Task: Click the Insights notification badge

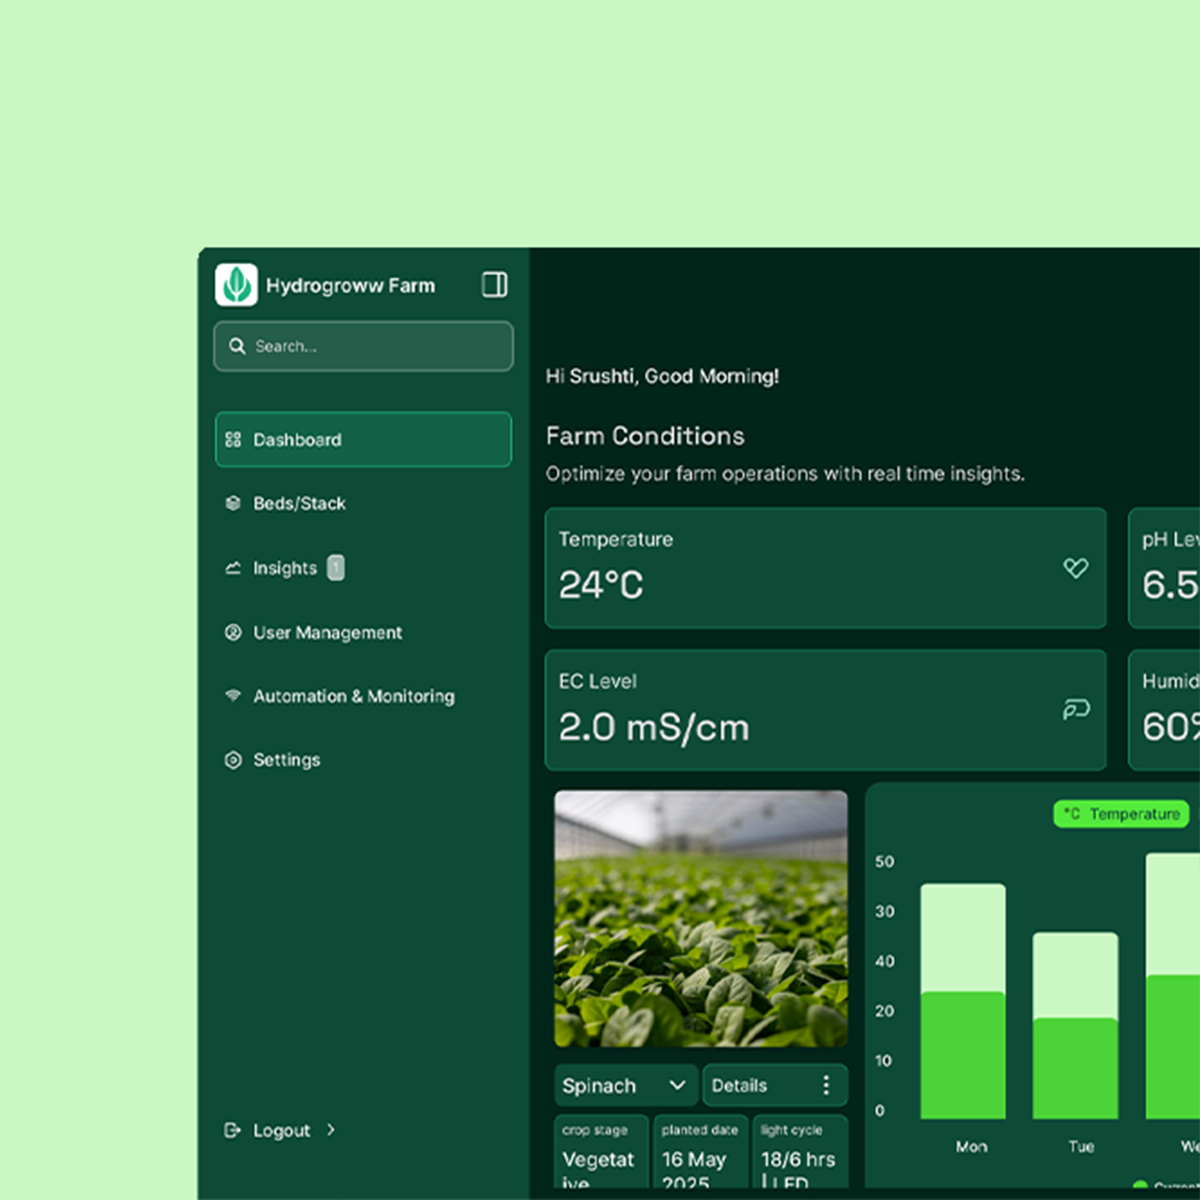Action: pos(336,568)
